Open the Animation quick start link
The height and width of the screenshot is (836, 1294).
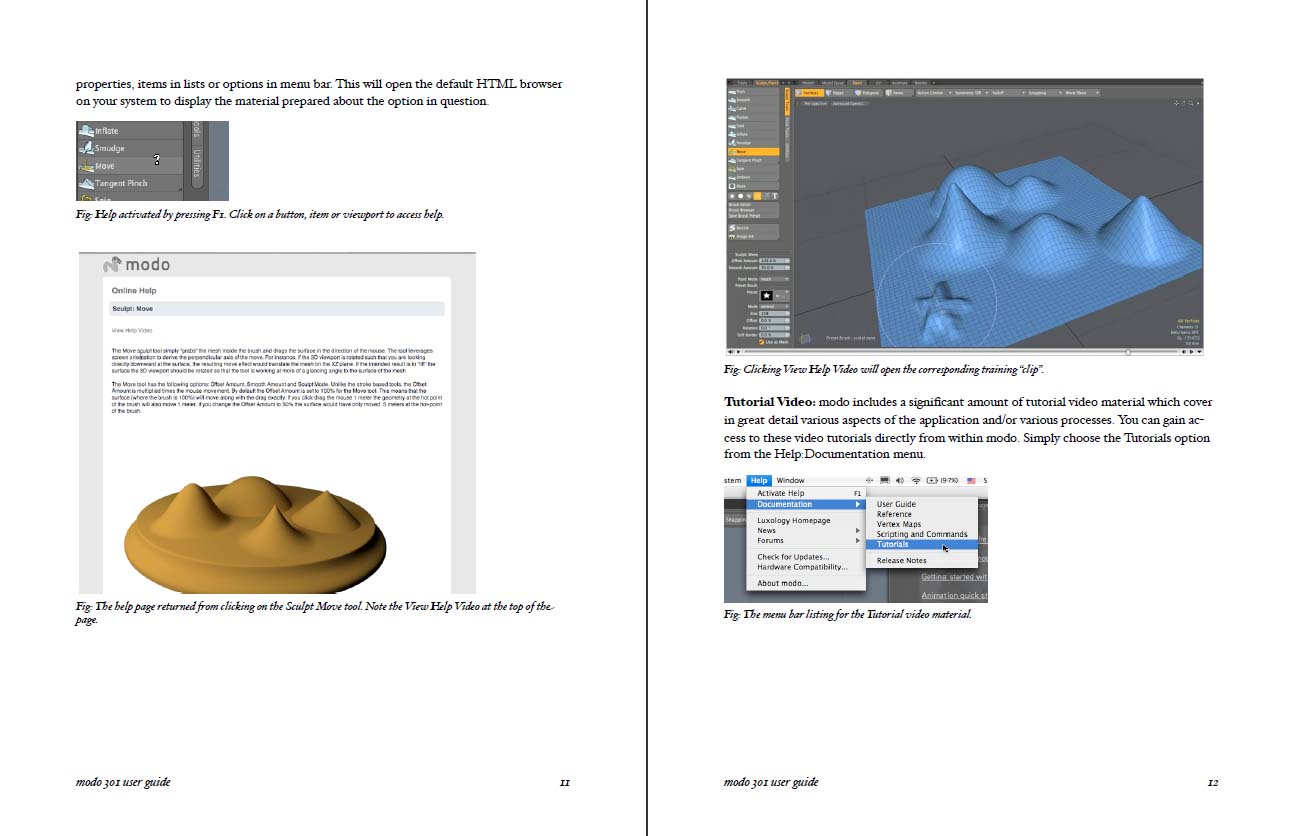pyautogui.click(x=954, y=595)
